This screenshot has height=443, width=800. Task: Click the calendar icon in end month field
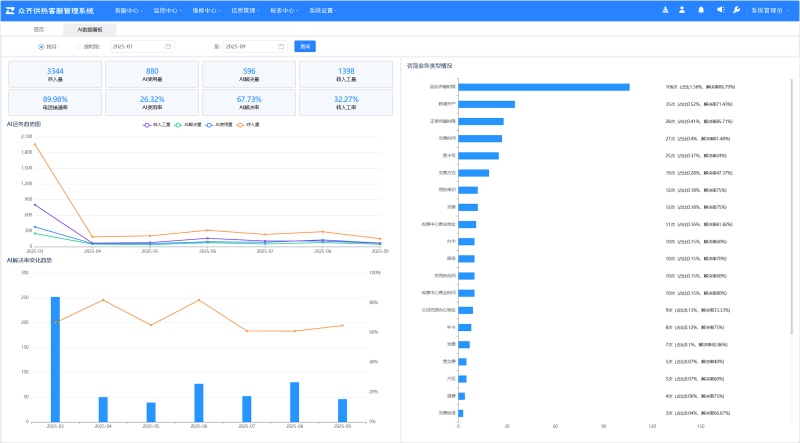[281, 46]
